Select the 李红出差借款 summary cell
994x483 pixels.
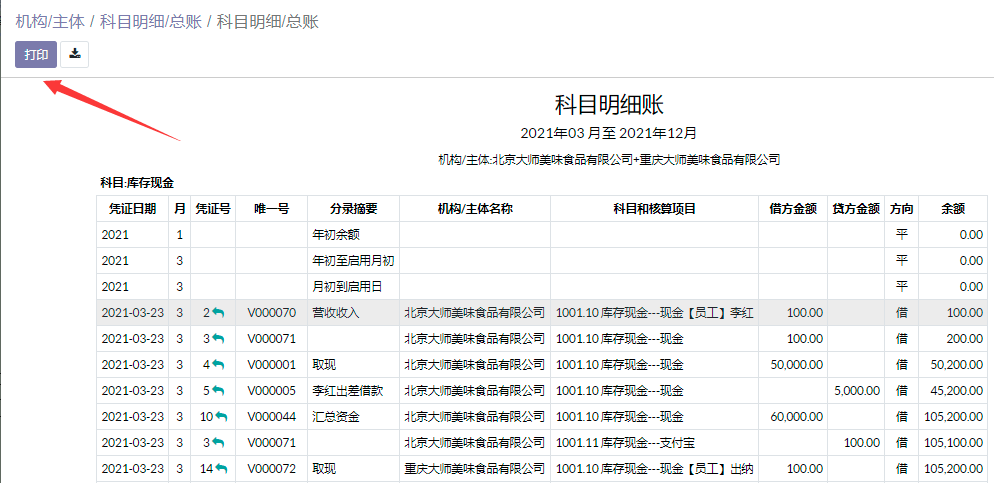(354, 390)
